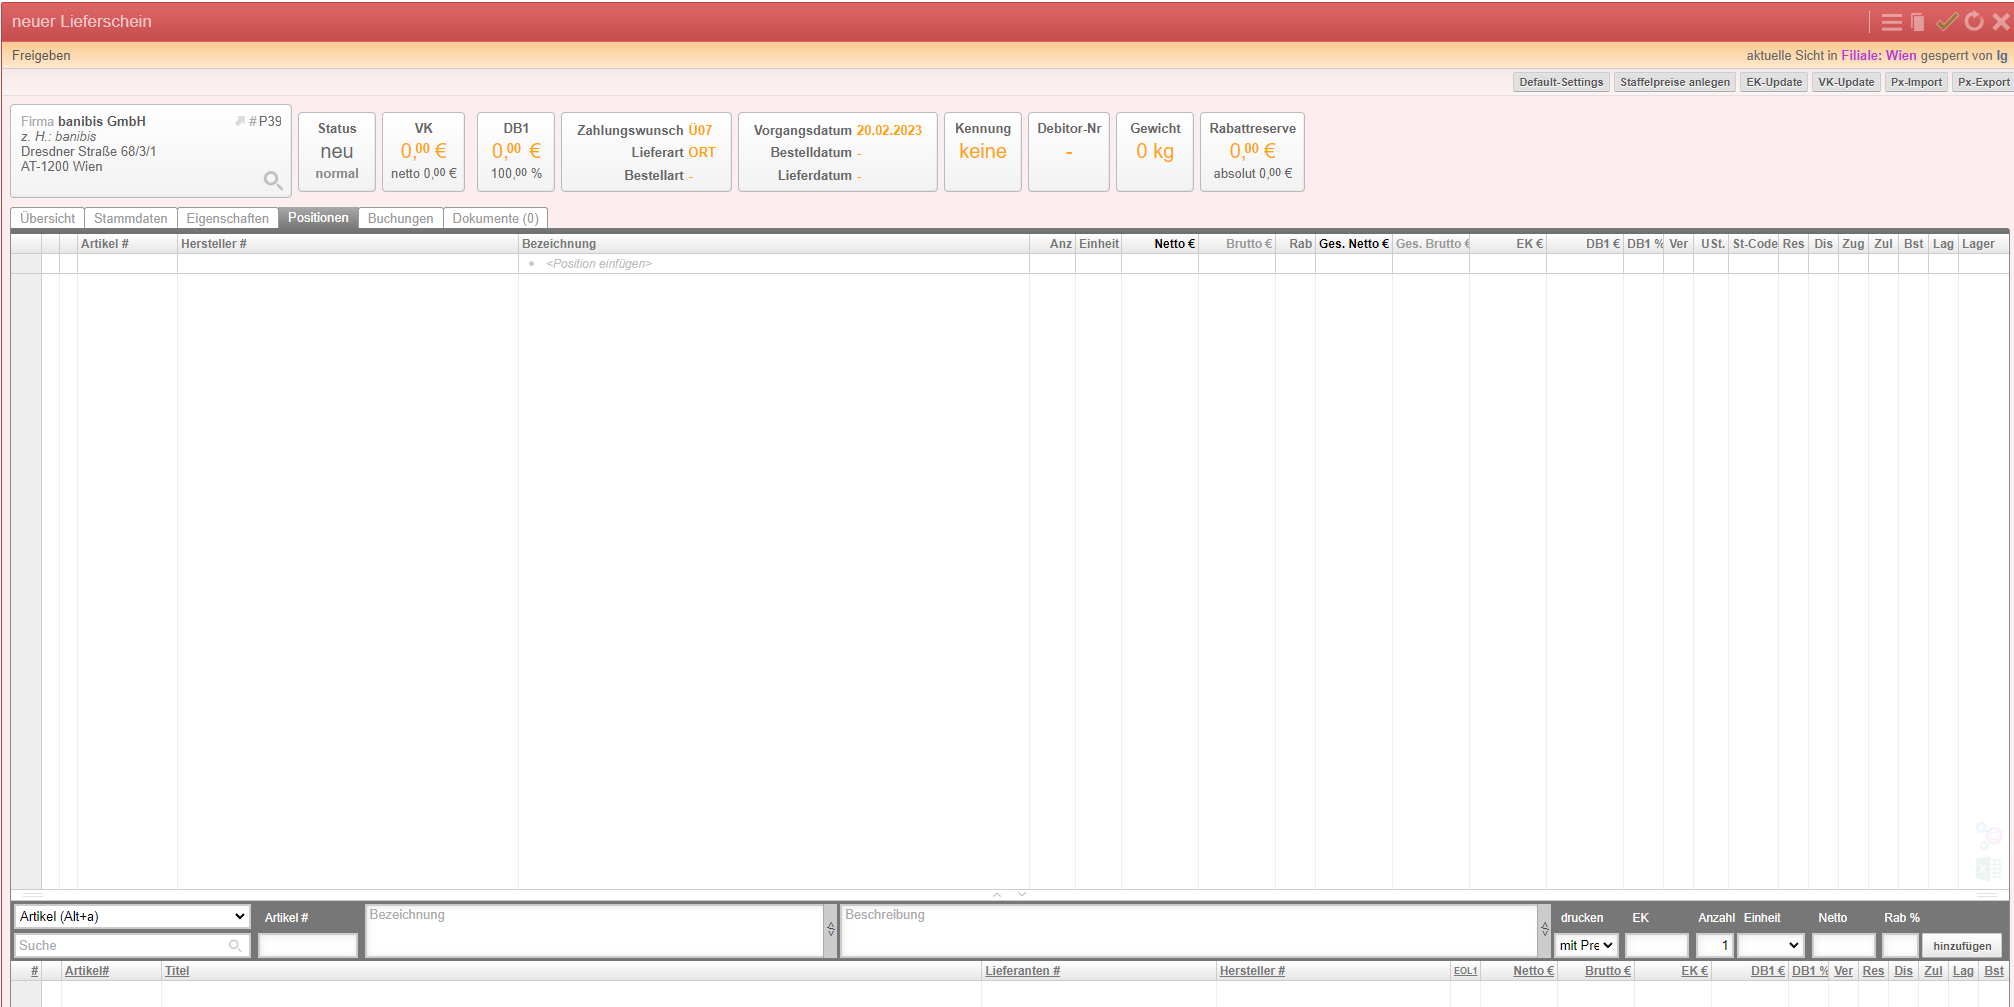
Task: Close the Lieferschein with the X icon
Action: pyautogui.click(x=2001, y=21)
